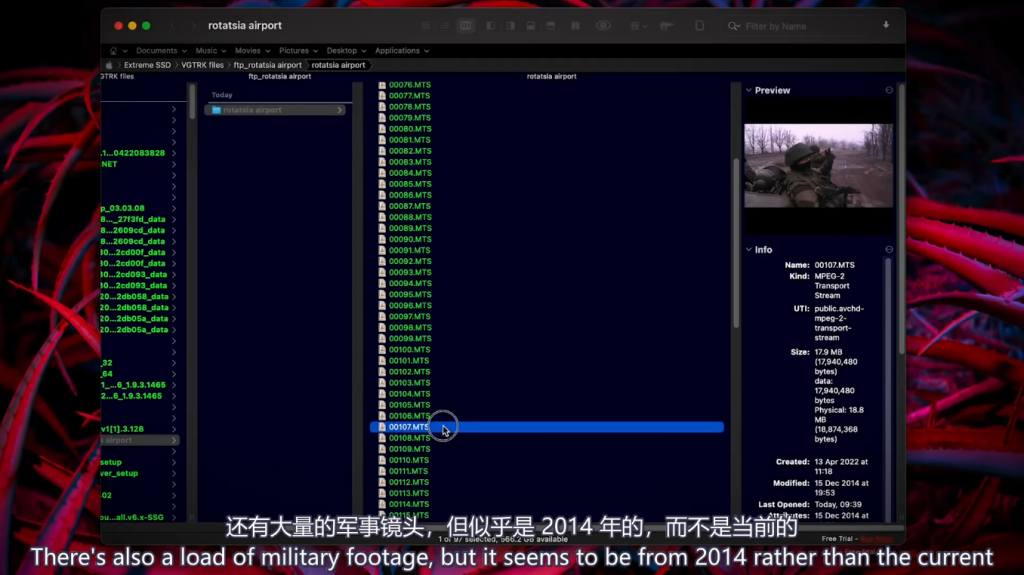This screenshot has height=575, width=1024.
Task: Navigate to VGTRK files in path bar
Action: click(x=202, y=65)
